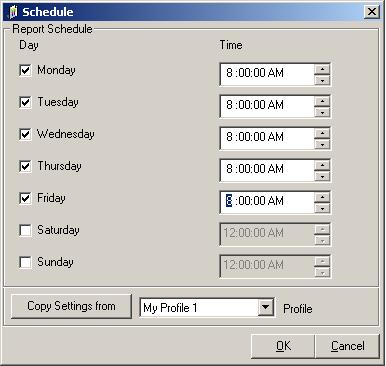Viewport: 386px width, 366px height.
Task: Click into the Thursday time field
Action: [267, 170]
